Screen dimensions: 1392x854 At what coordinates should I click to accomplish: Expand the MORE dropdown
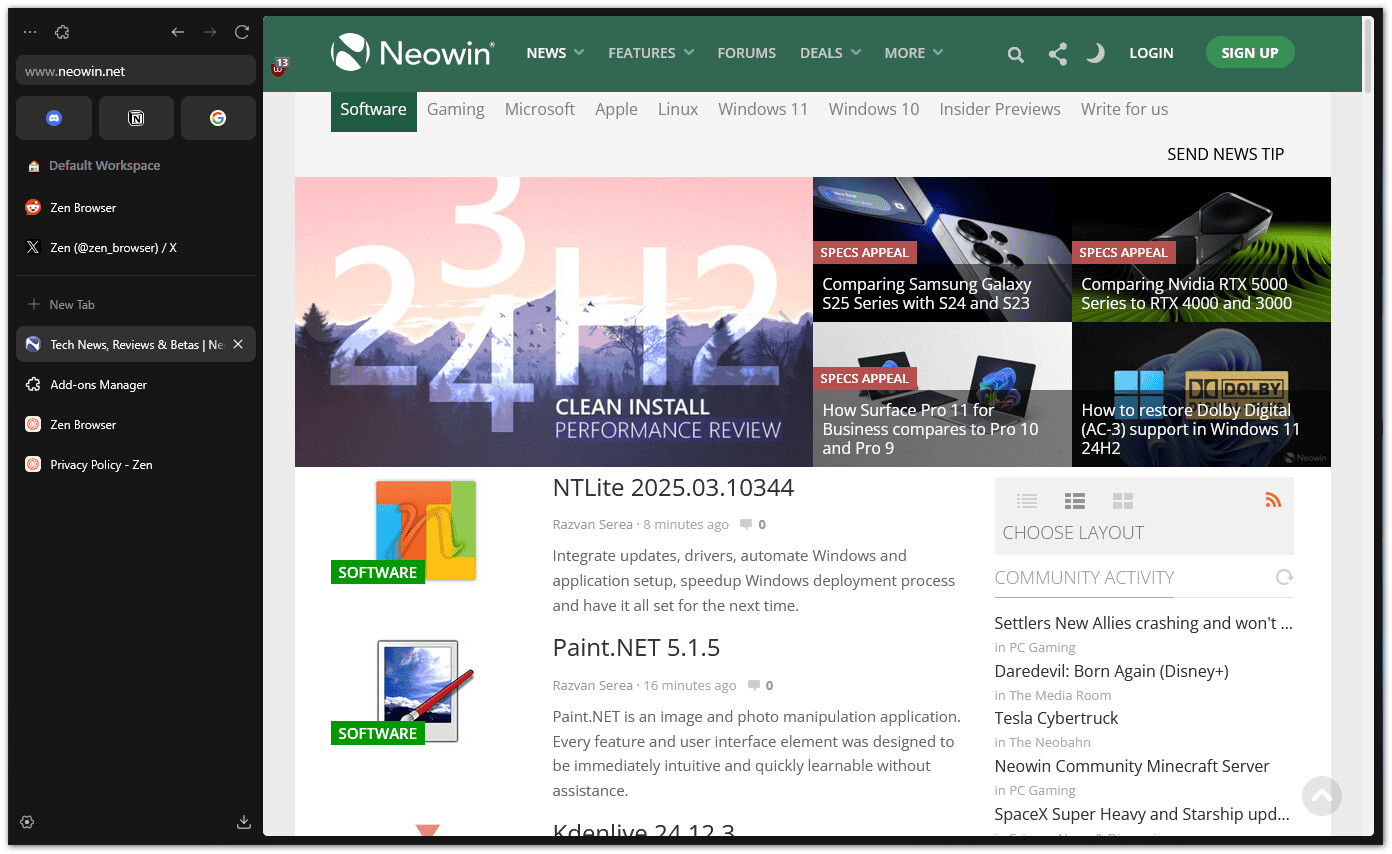pos(912,53)
